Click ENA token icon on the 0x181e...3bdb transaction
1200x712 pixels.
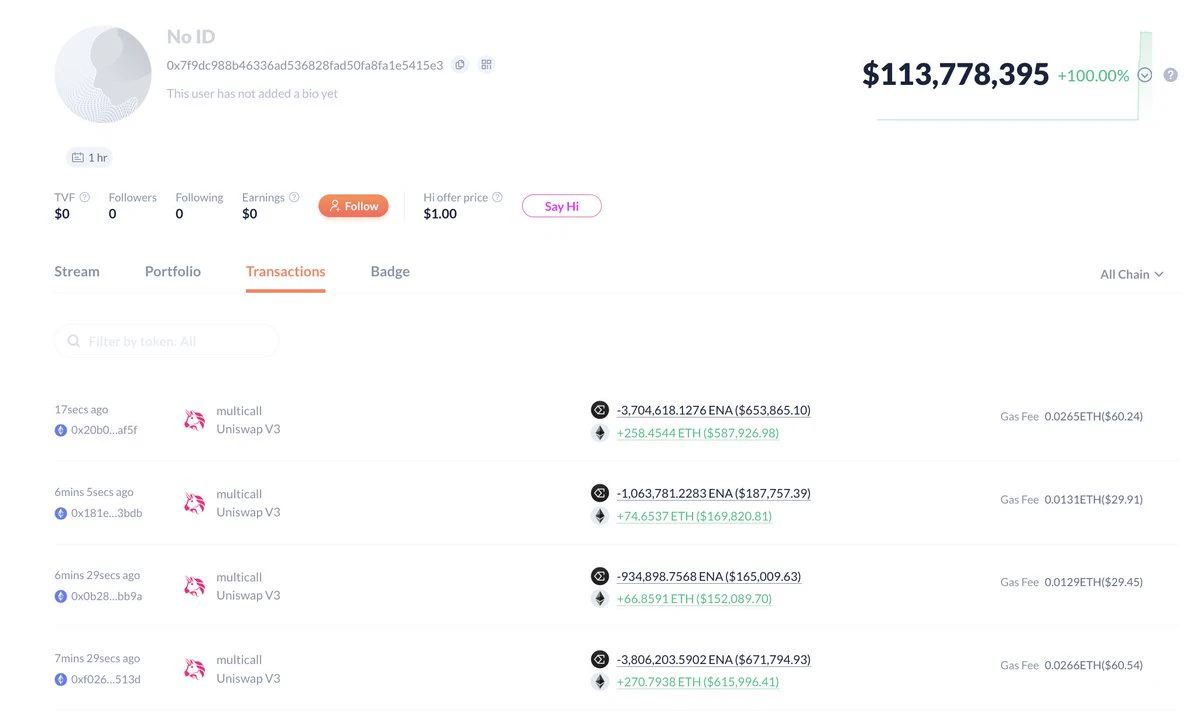tap(599, 493)
